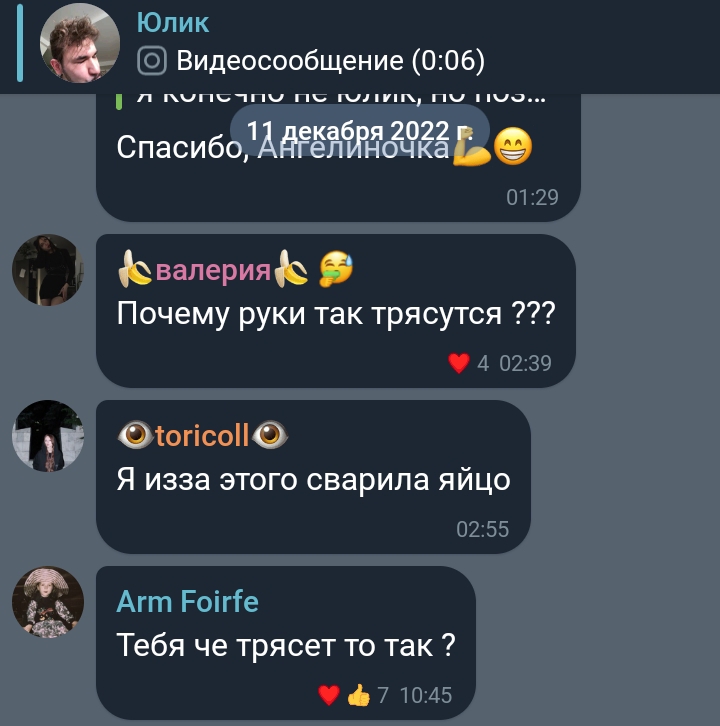Click the video message camera icon in header
720x726 pixels.
tap(151, 61)
